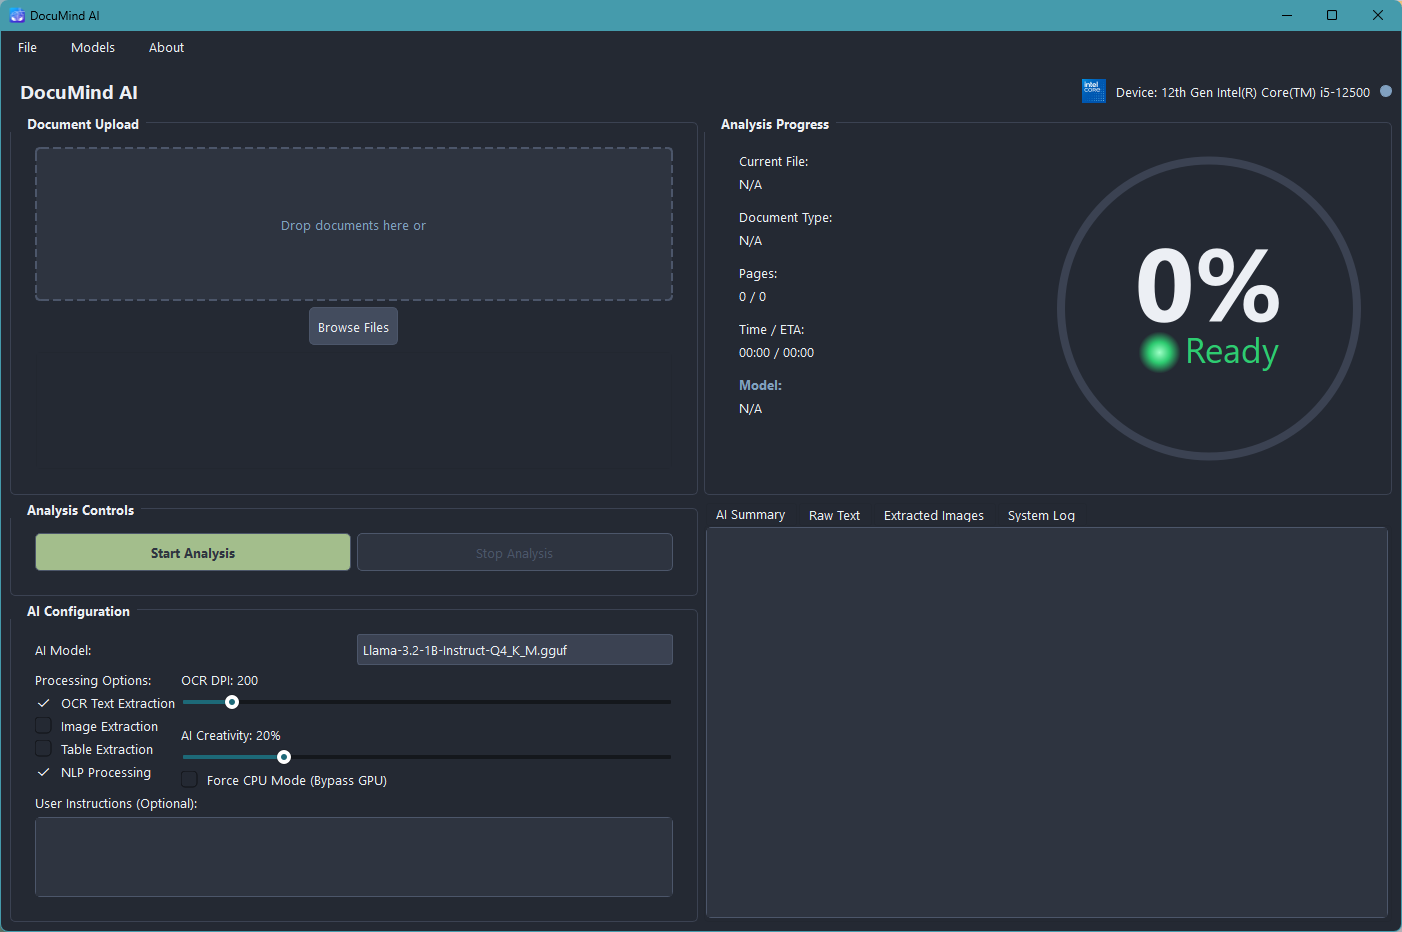The height and width of the screenshot is (932, 1402).
Task: Switch to the Extracted Images tab
Action: pyautogui.click(x=933, y=515)
